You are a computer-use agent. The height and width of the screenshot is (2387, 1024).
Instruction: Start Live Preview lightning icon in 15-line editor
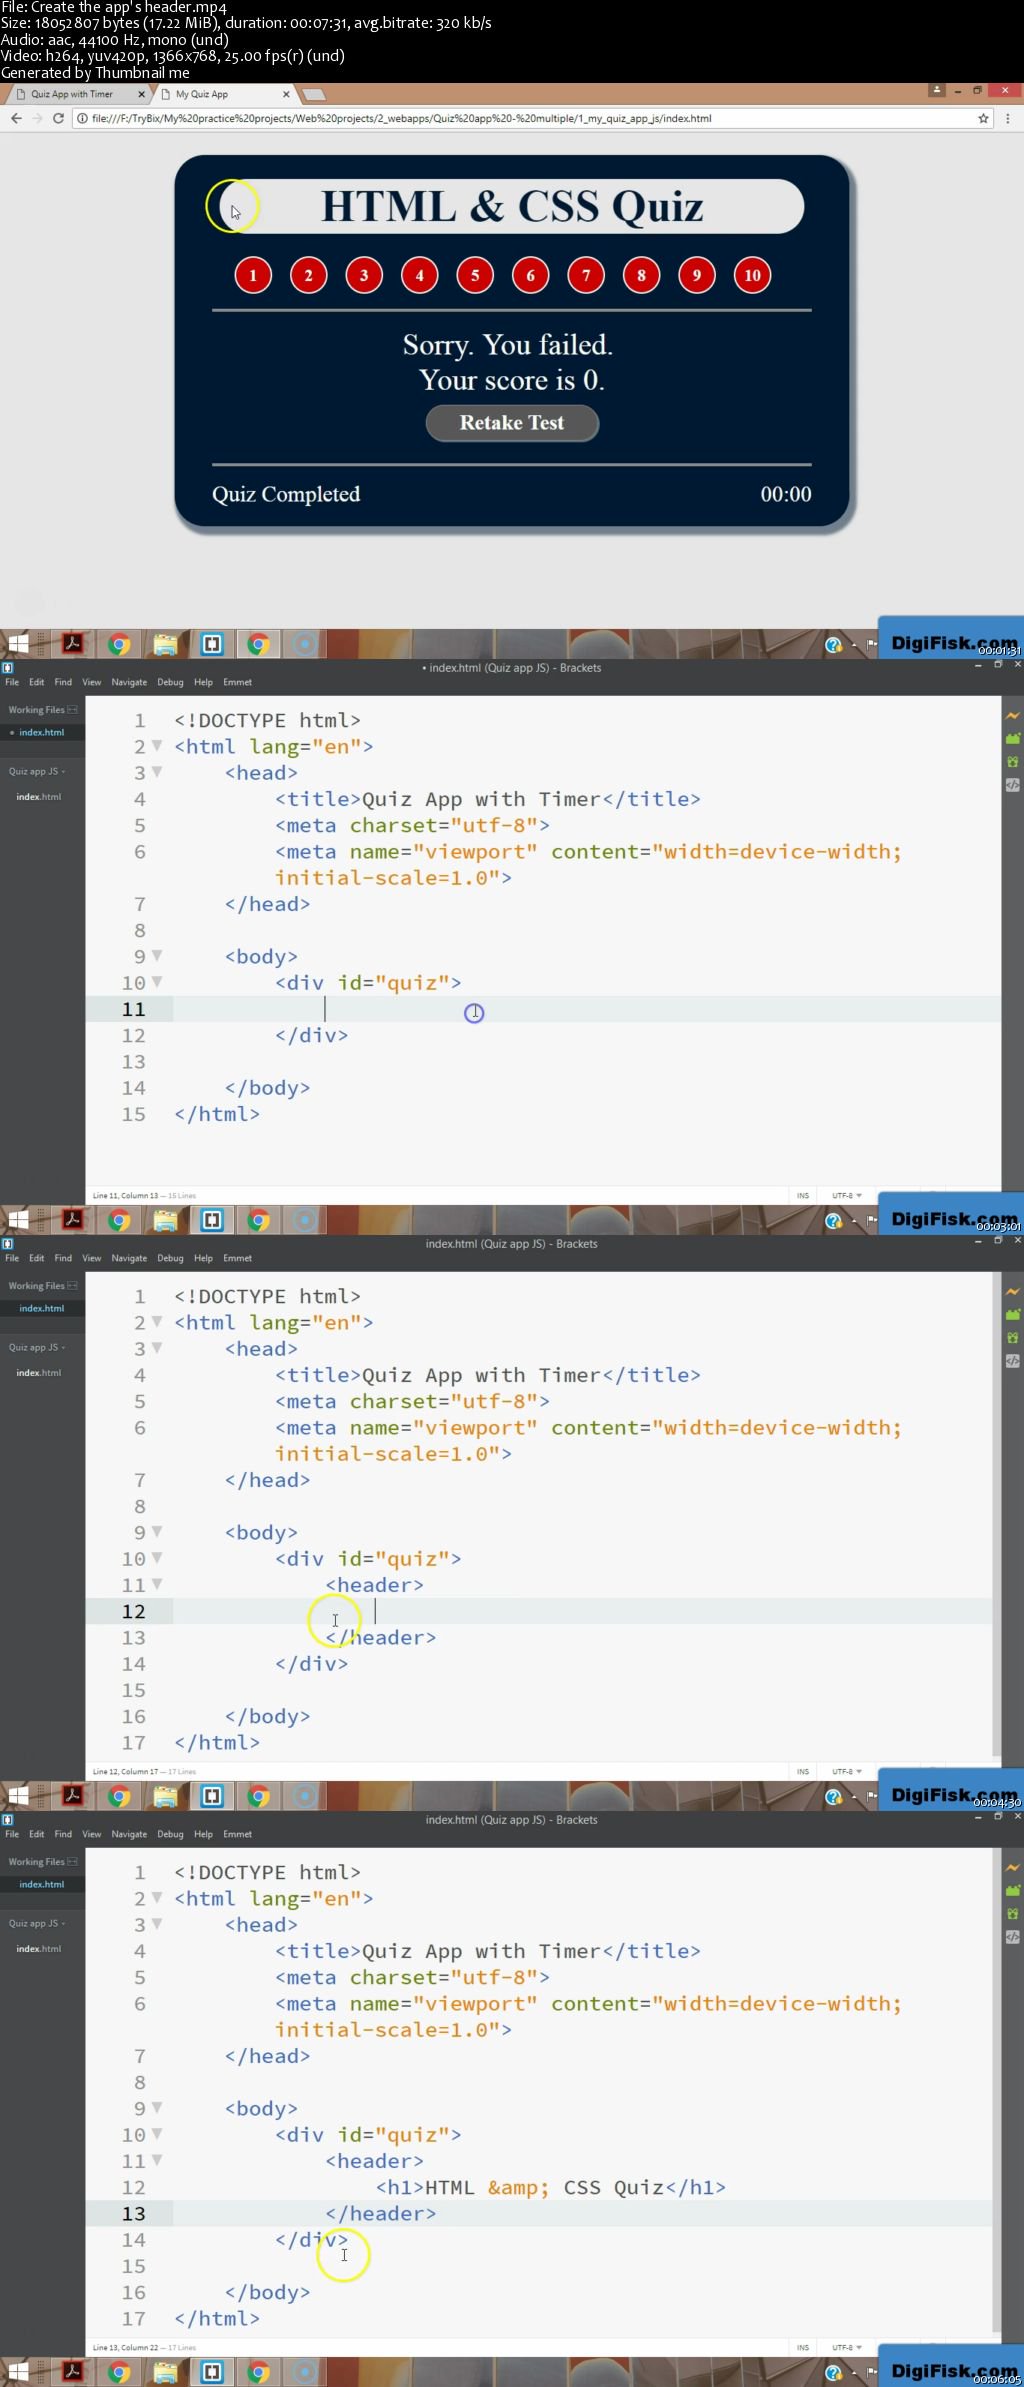click(x=1013, y=716)
